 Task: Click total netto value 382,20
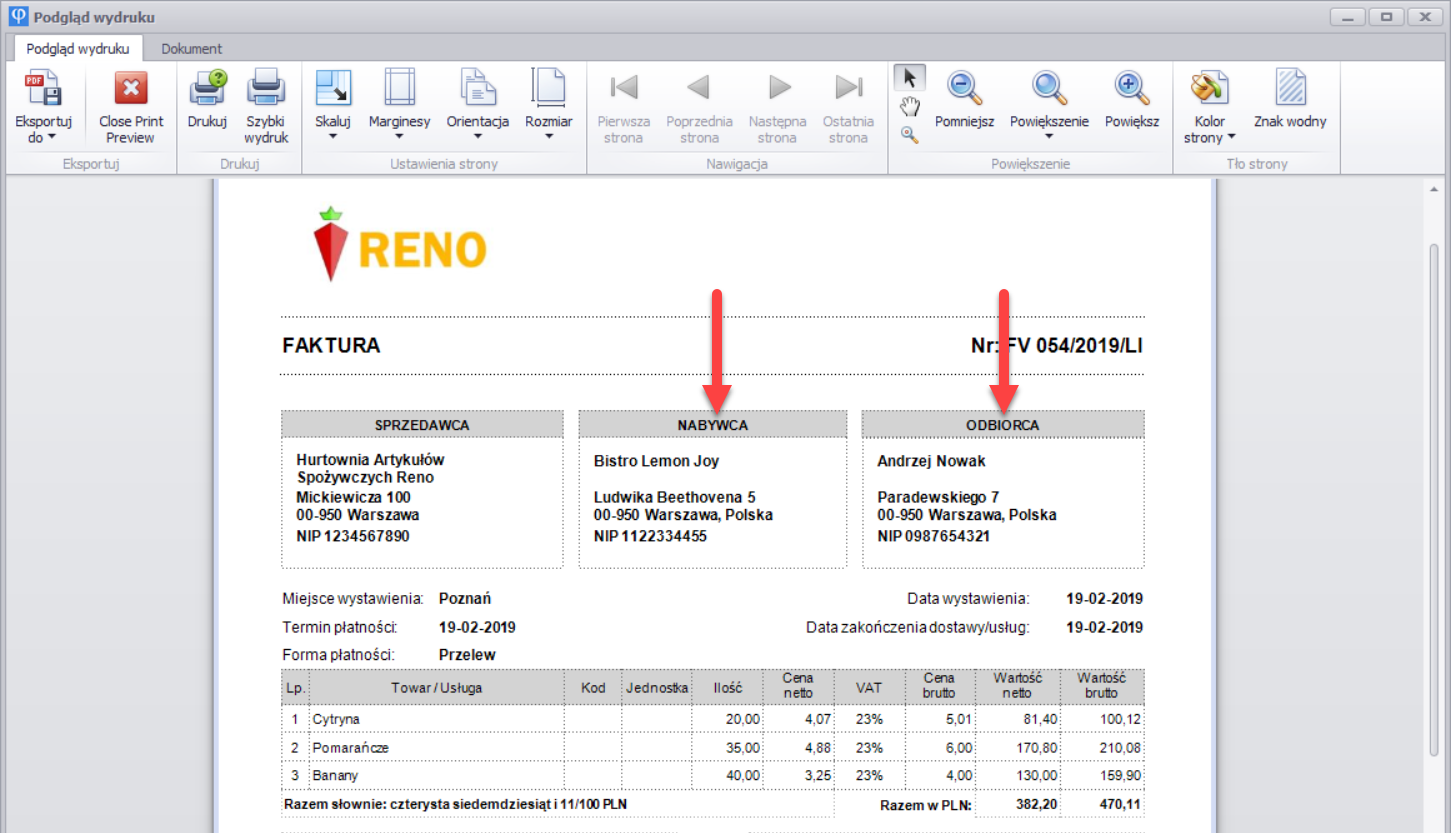coord(1034,804)
